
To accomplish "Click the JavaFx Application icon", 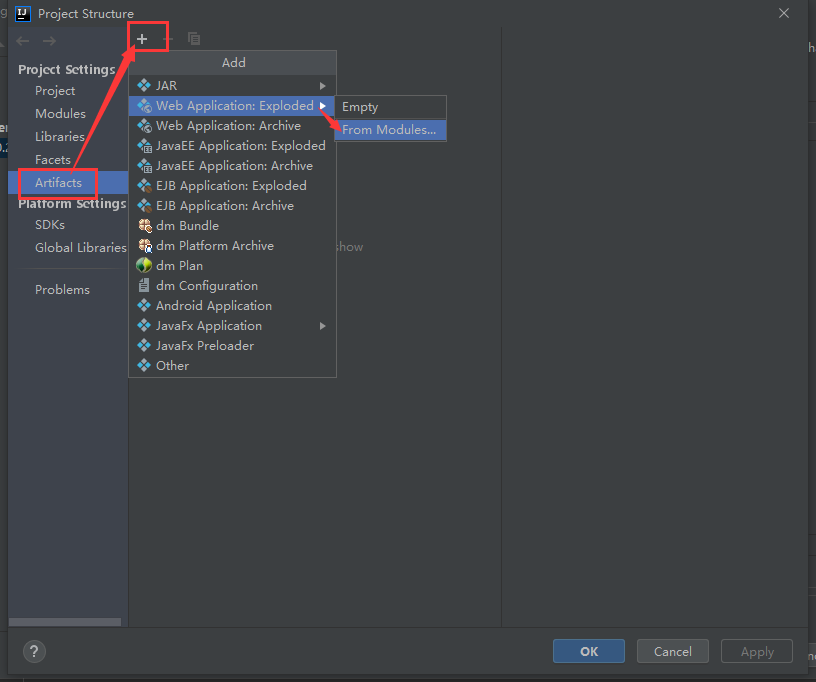I will (x=144, y=326).
